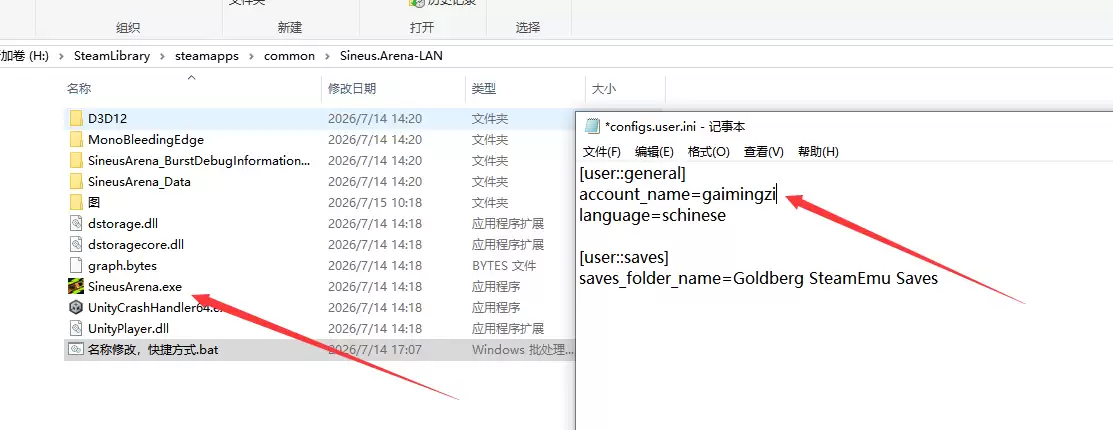
Task: Click the batch file icon for 名称修改，快捷方式.bat
Action: pyautogui.click(x=76, y=349)
